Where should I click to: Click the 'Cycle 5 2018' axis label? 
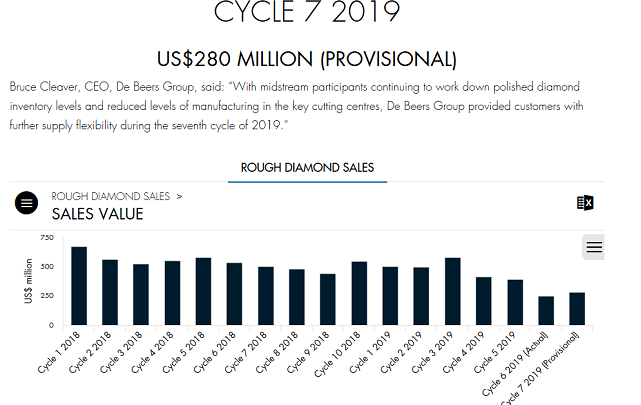pos(184,353)
